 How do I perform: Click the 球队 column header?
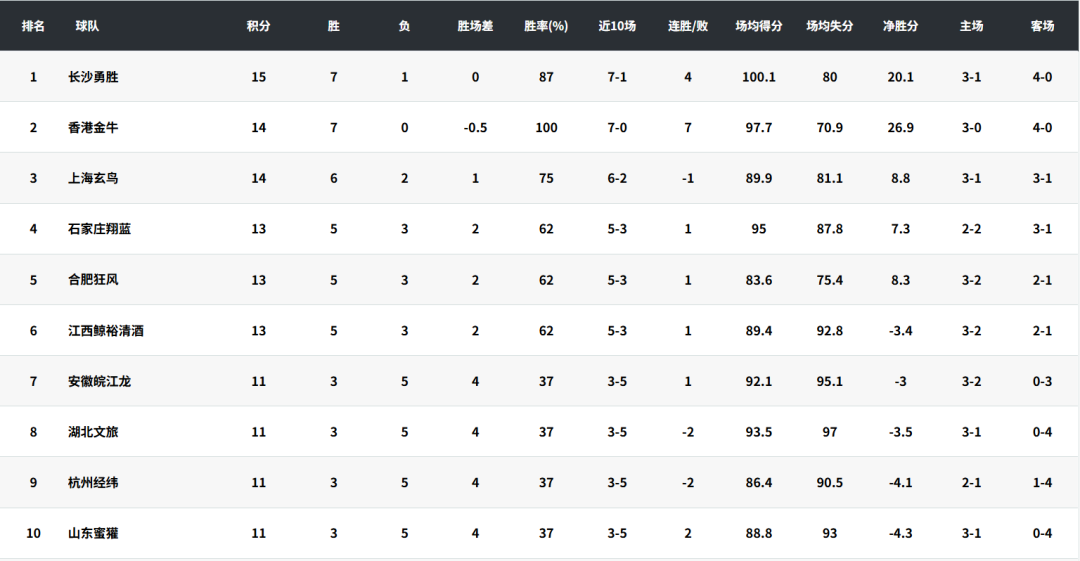87,26
